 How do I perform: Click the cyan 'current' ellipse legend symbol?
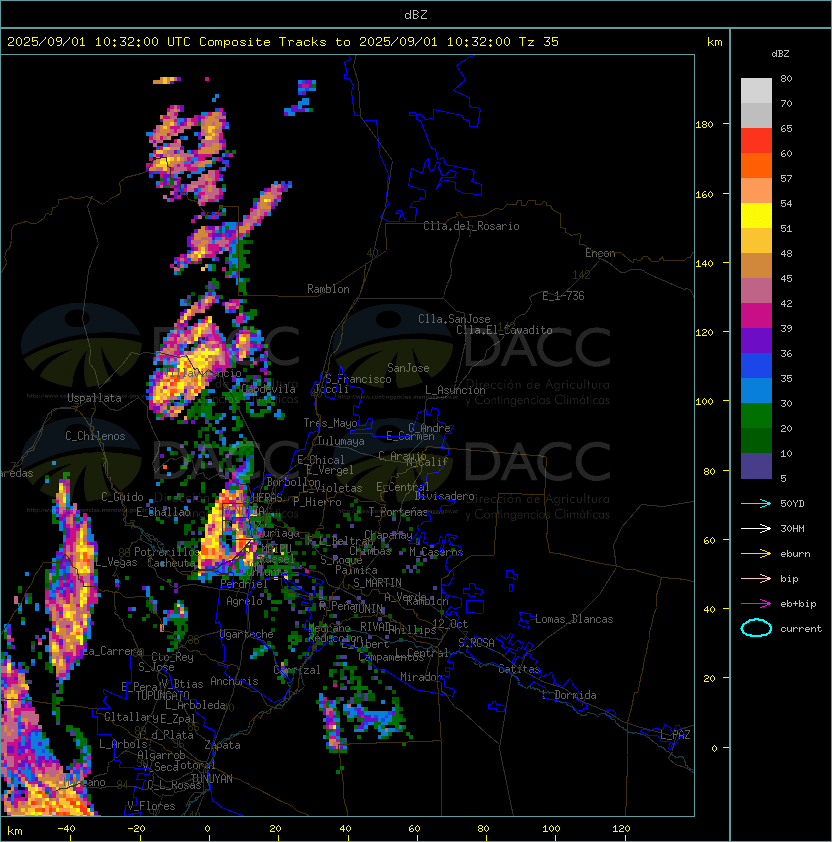(756, 628)
